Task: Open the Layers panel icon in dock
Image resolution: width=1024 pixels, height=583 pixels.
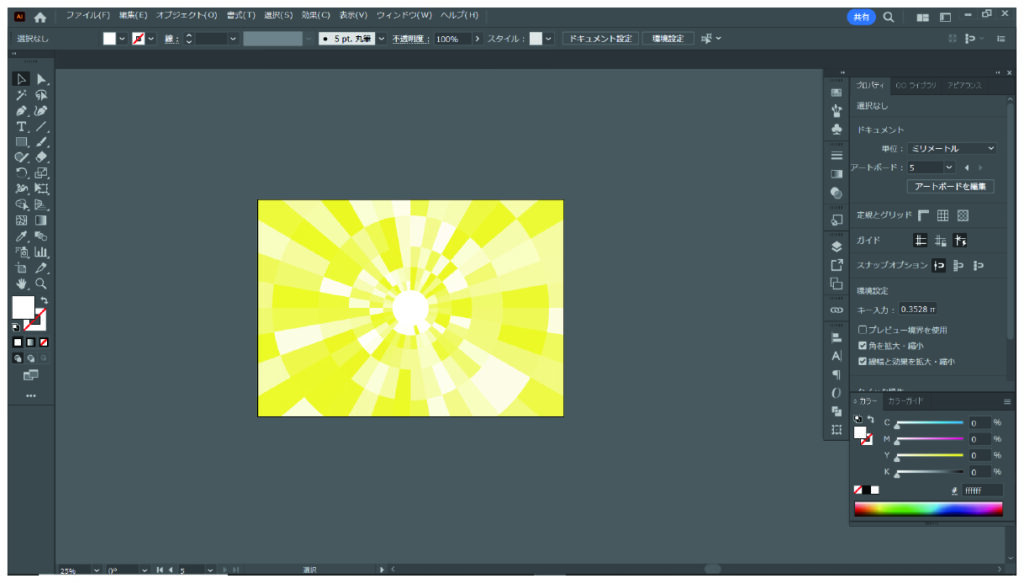Action: click(837, 247)
